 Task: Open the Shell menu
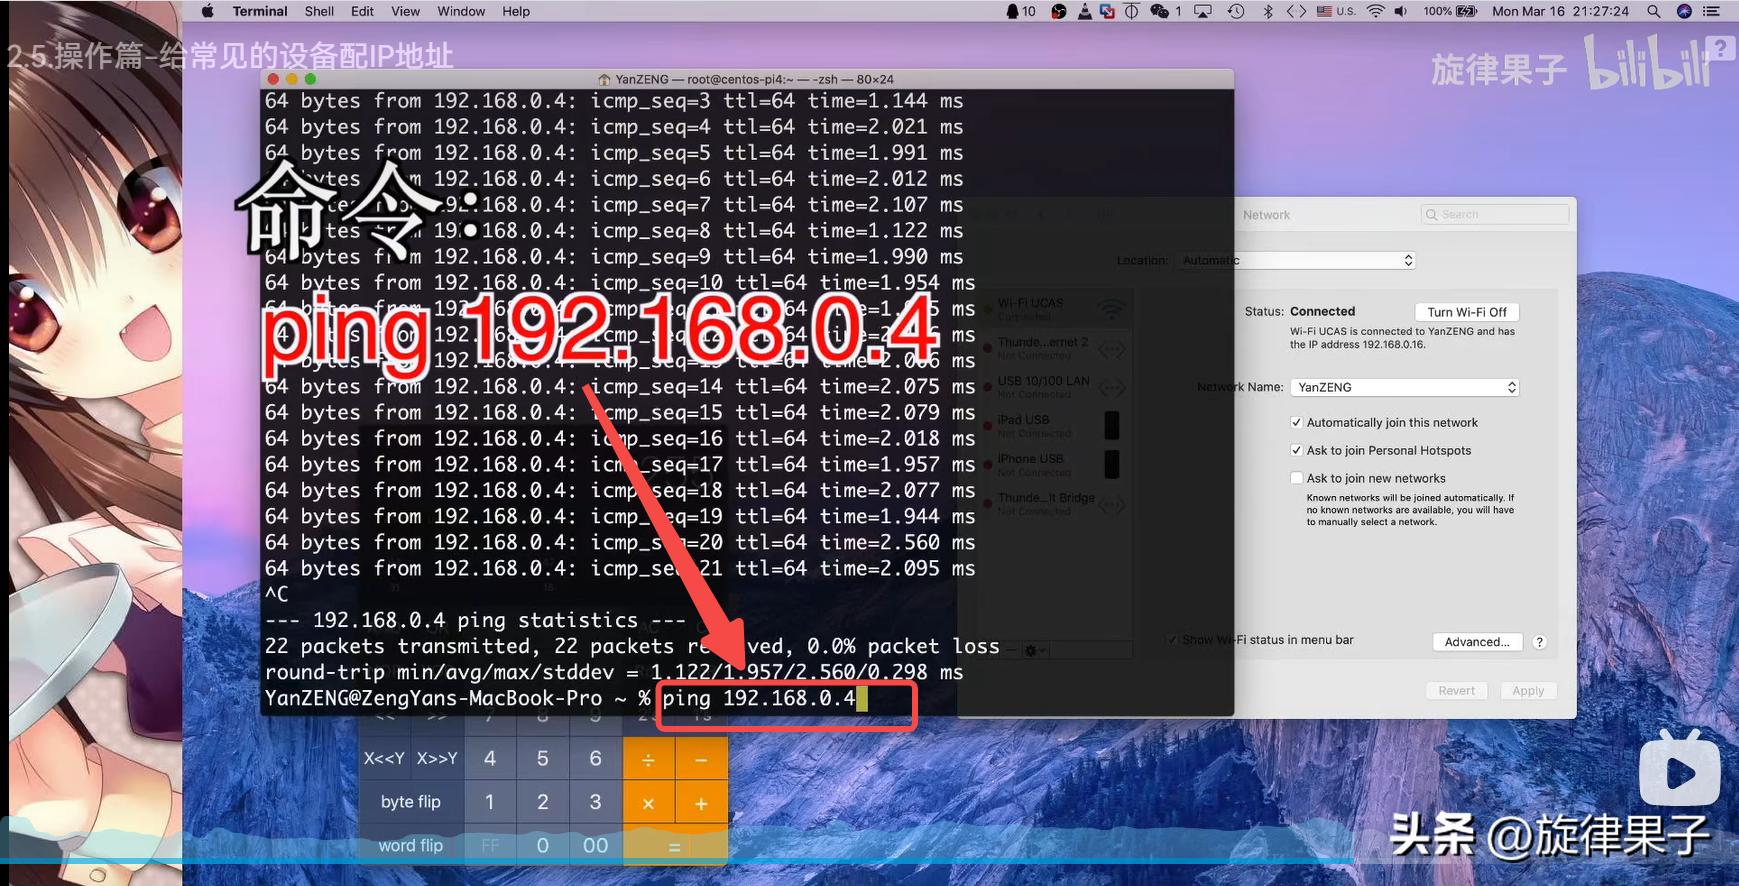coord(319,11)
